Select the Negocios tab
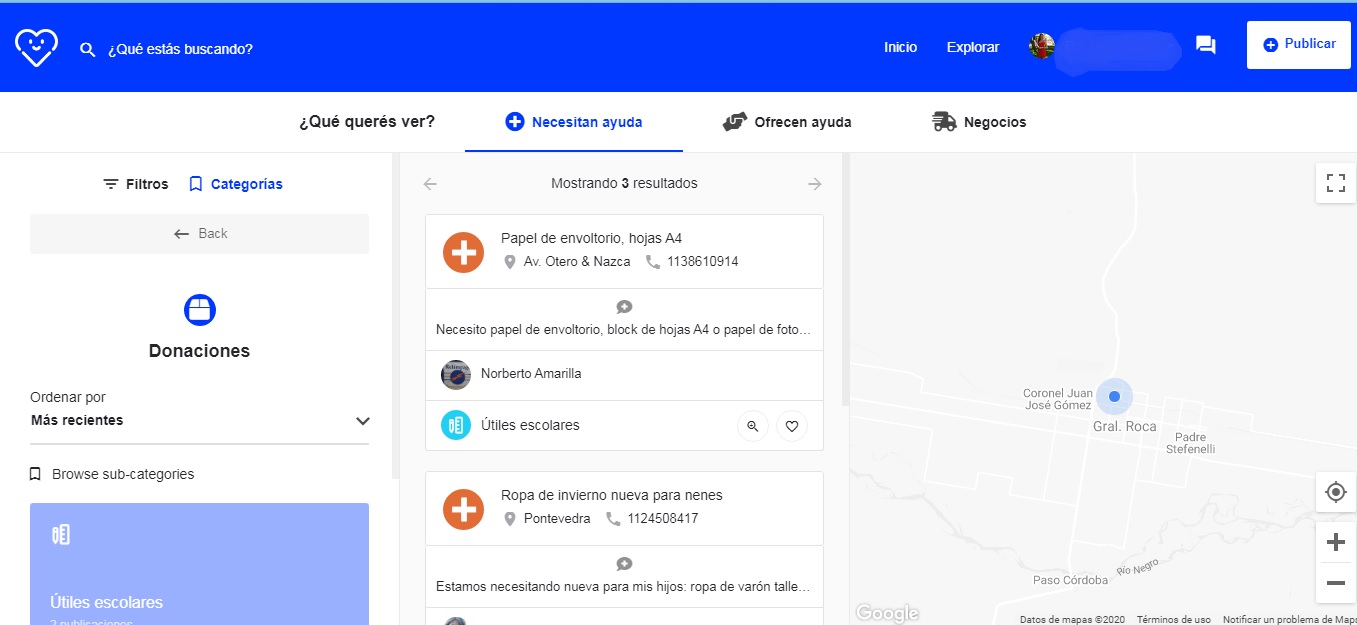 979,122
